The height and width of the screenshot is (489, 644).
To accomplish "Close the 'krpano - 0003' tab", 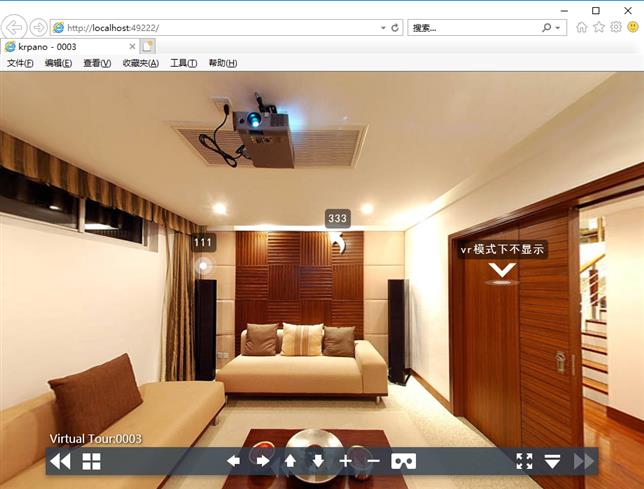I will (x=132, y=47).
